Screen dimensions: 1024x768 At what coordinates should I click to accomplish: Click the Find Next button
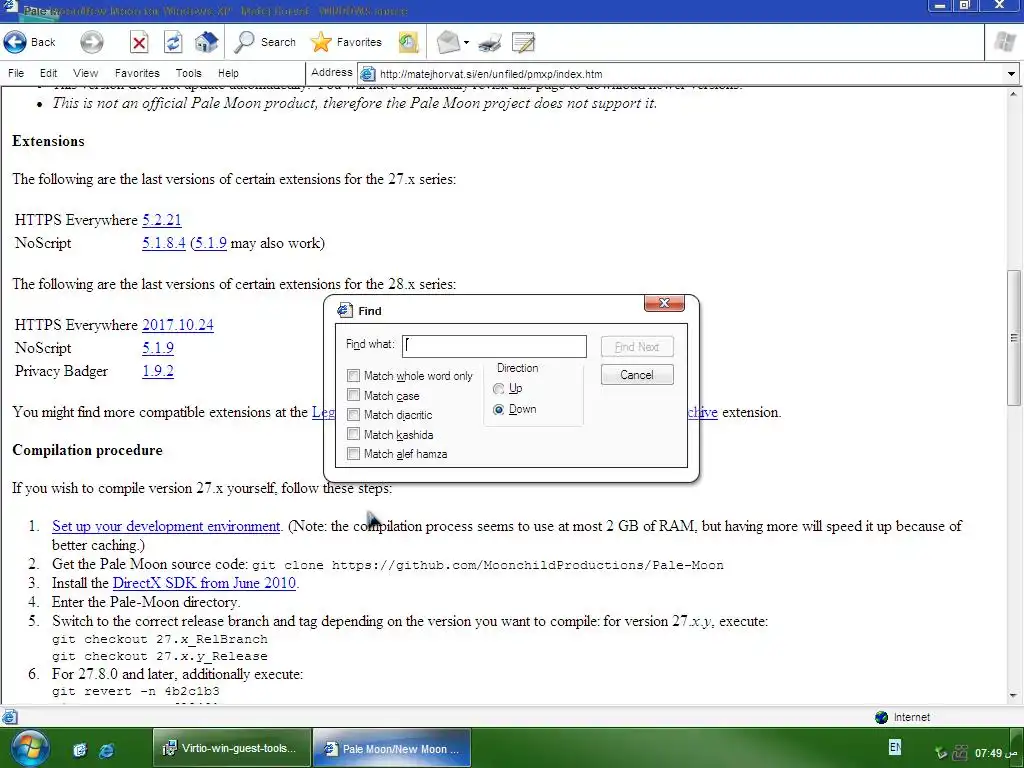637,347
